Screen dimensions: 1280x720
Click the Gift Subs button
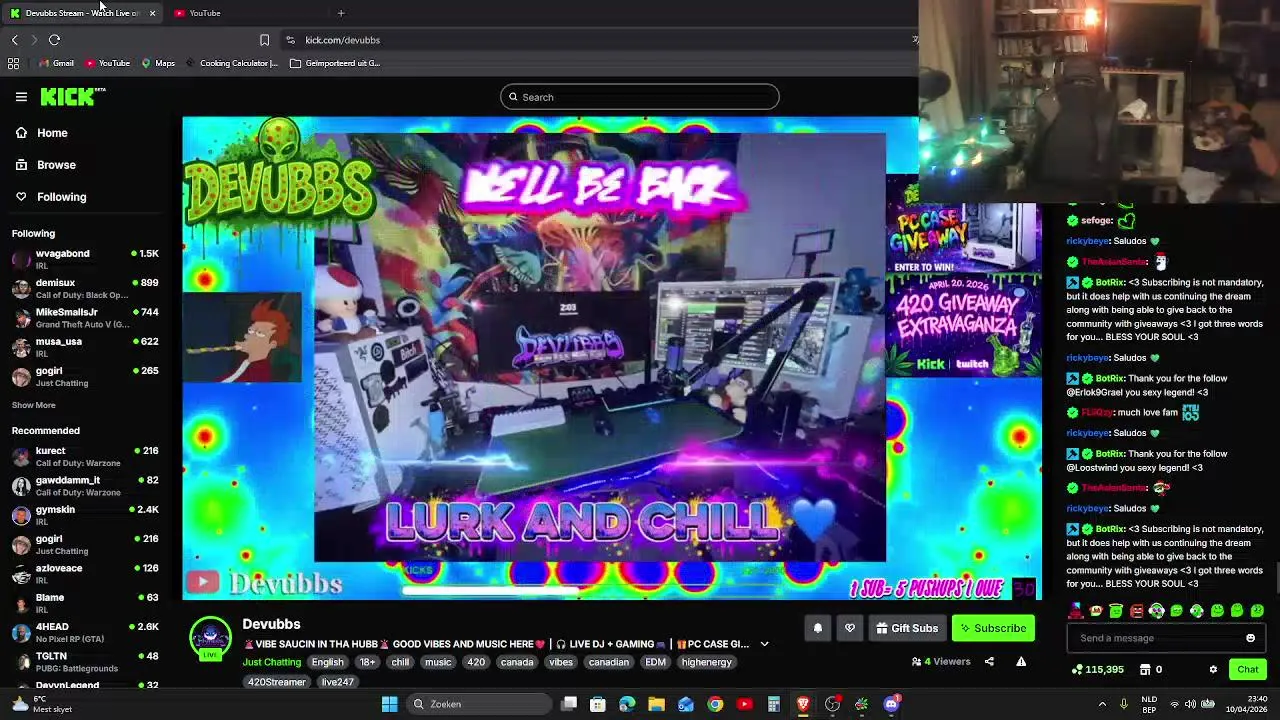pos(907,628)
